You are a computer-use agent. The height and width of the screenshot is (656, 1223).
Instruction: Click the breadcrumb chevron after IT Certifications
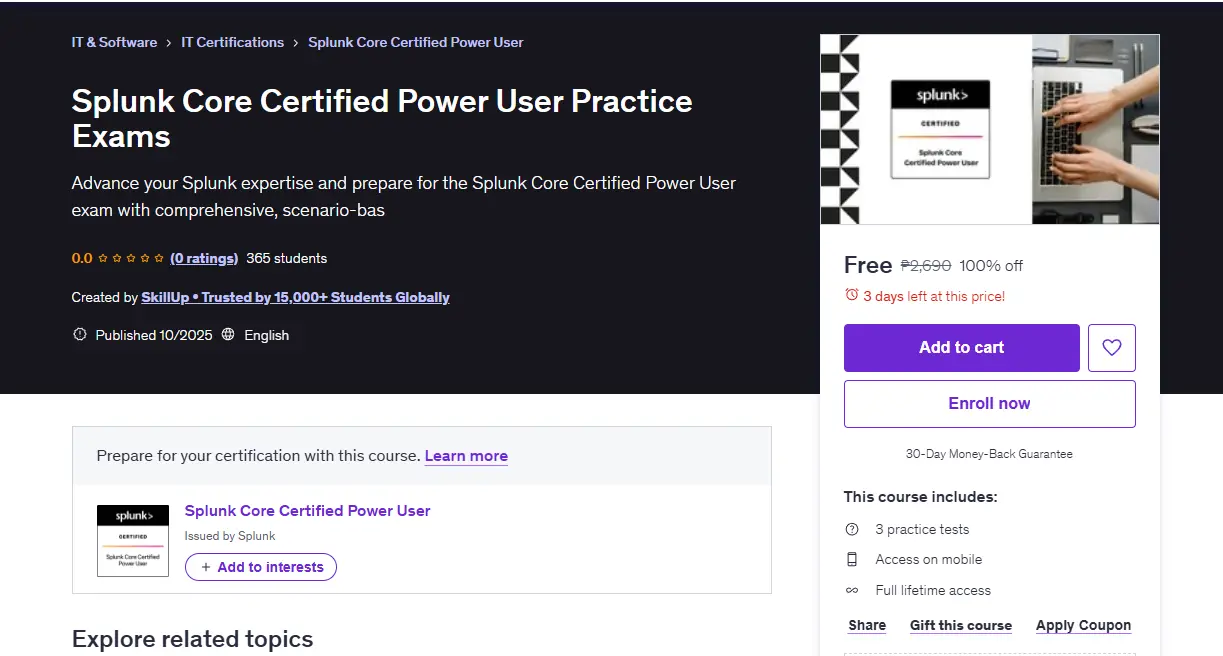pyautogui.click(x=296, y=43)
